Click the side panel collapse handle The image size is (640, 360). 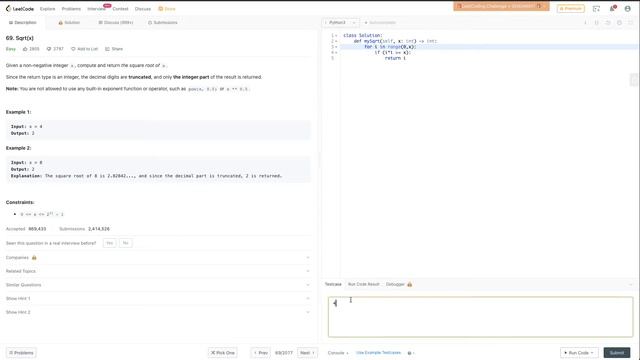tap(633, 80)
